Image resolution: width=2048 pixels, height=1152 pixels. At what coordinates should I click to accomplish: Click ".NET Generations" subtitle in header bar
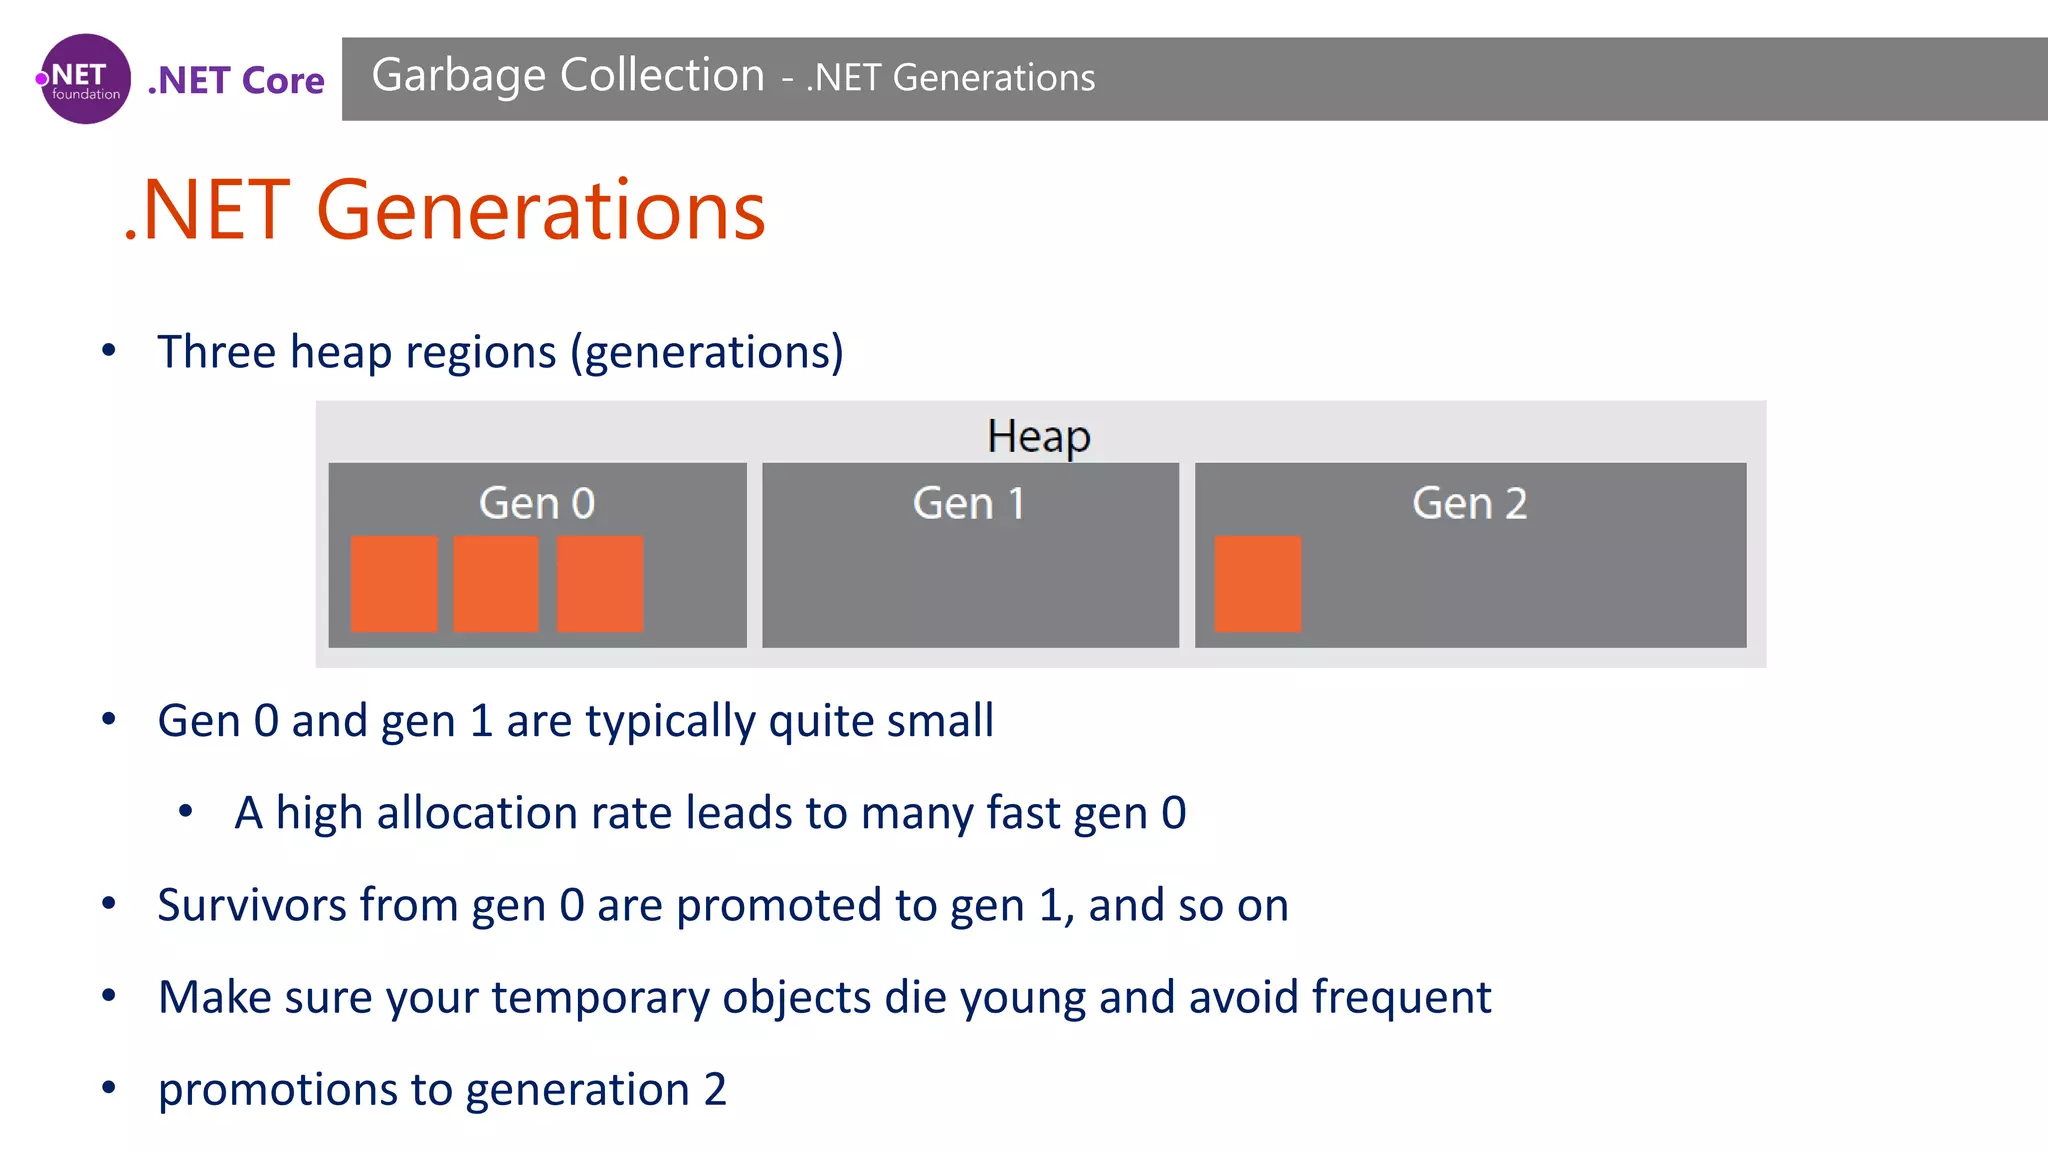(x=950, y=78)
